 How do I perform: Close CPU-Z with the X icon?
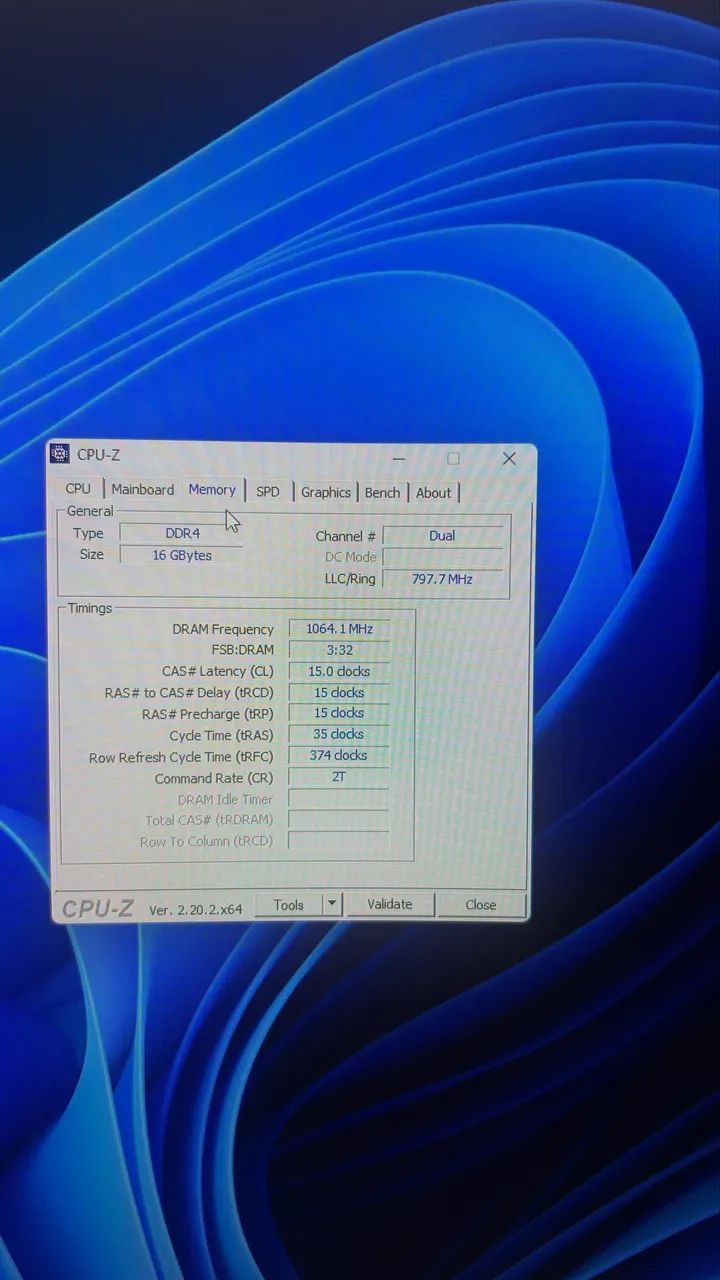coord(509,458)
